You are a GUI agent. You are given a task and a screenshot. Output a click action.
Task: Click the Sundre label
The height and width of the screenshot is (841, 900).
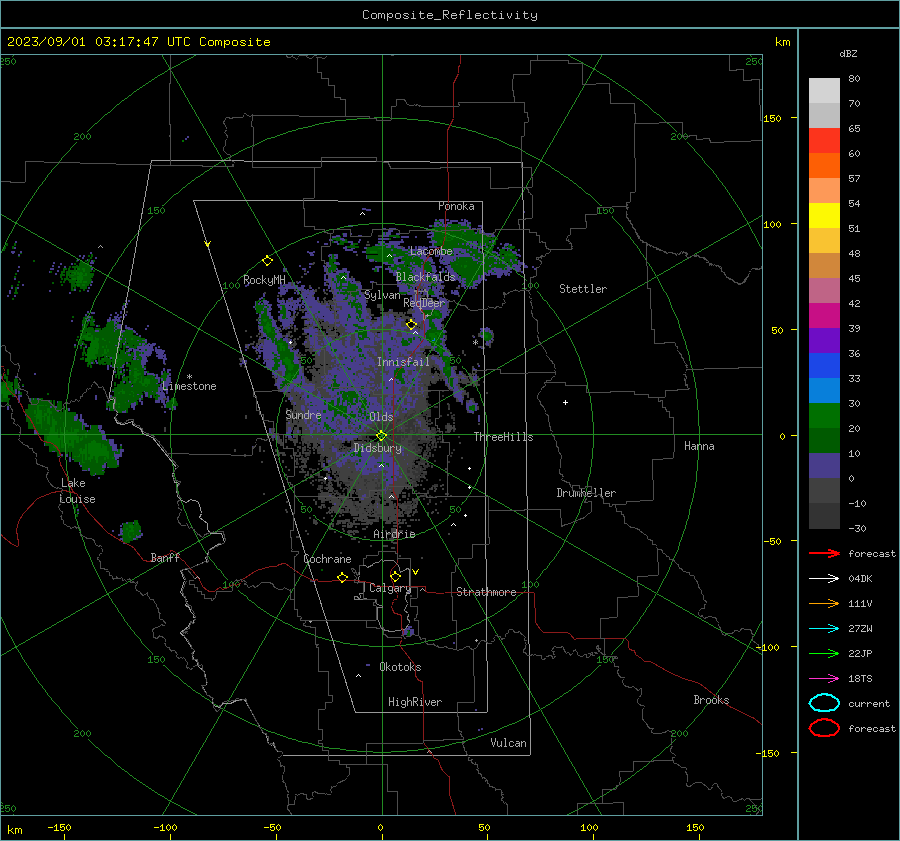point(303,414)
